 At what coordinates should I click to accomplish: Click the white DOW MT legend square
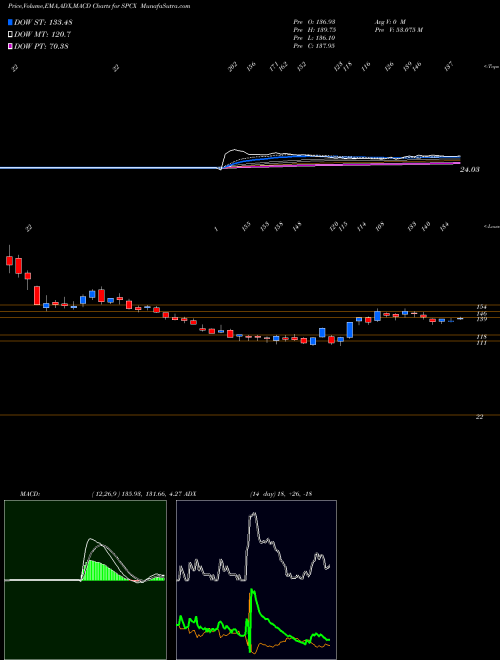coord(10,35)
